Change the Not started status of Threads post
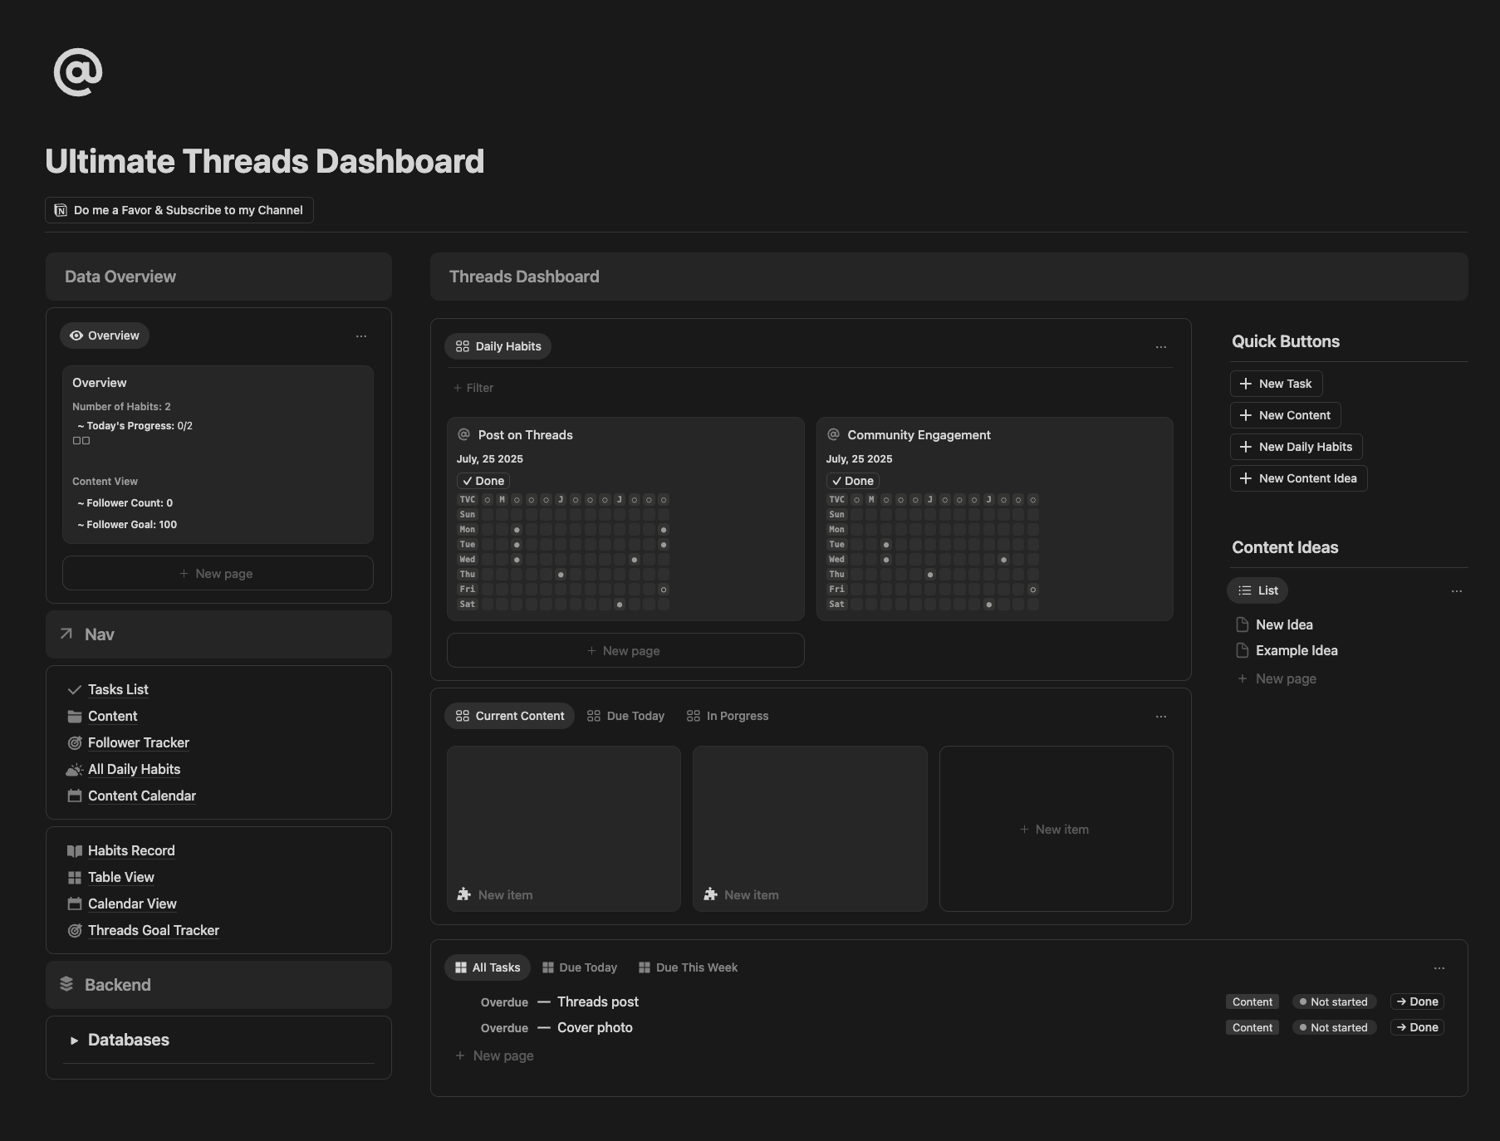1500x1141 pixels. [x=1334, y=1002]
